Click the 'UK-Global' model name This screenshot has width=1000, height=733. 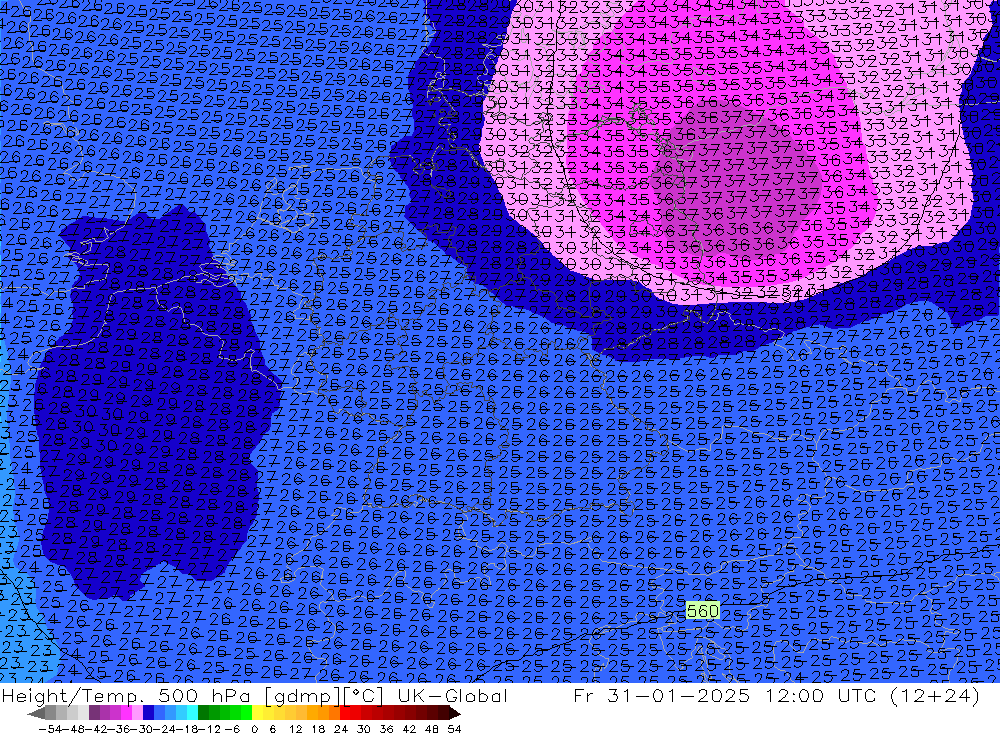click(452, 695)
